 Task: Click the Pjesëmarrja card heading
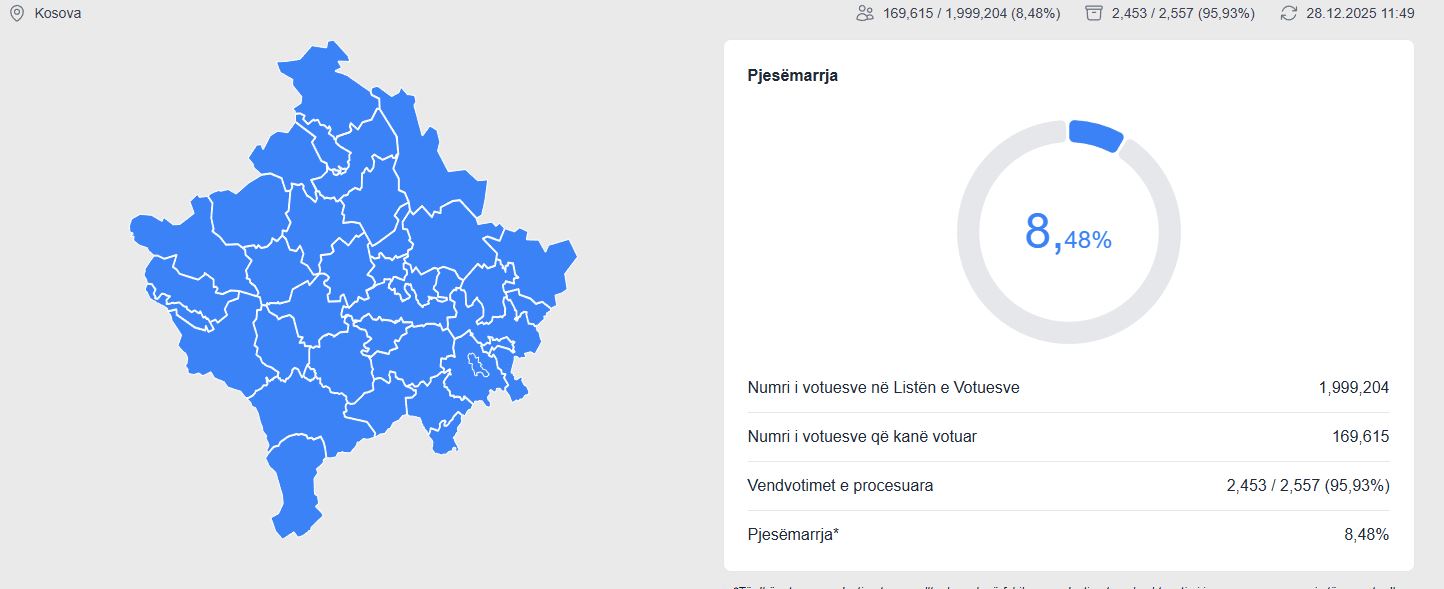[792, 76]
